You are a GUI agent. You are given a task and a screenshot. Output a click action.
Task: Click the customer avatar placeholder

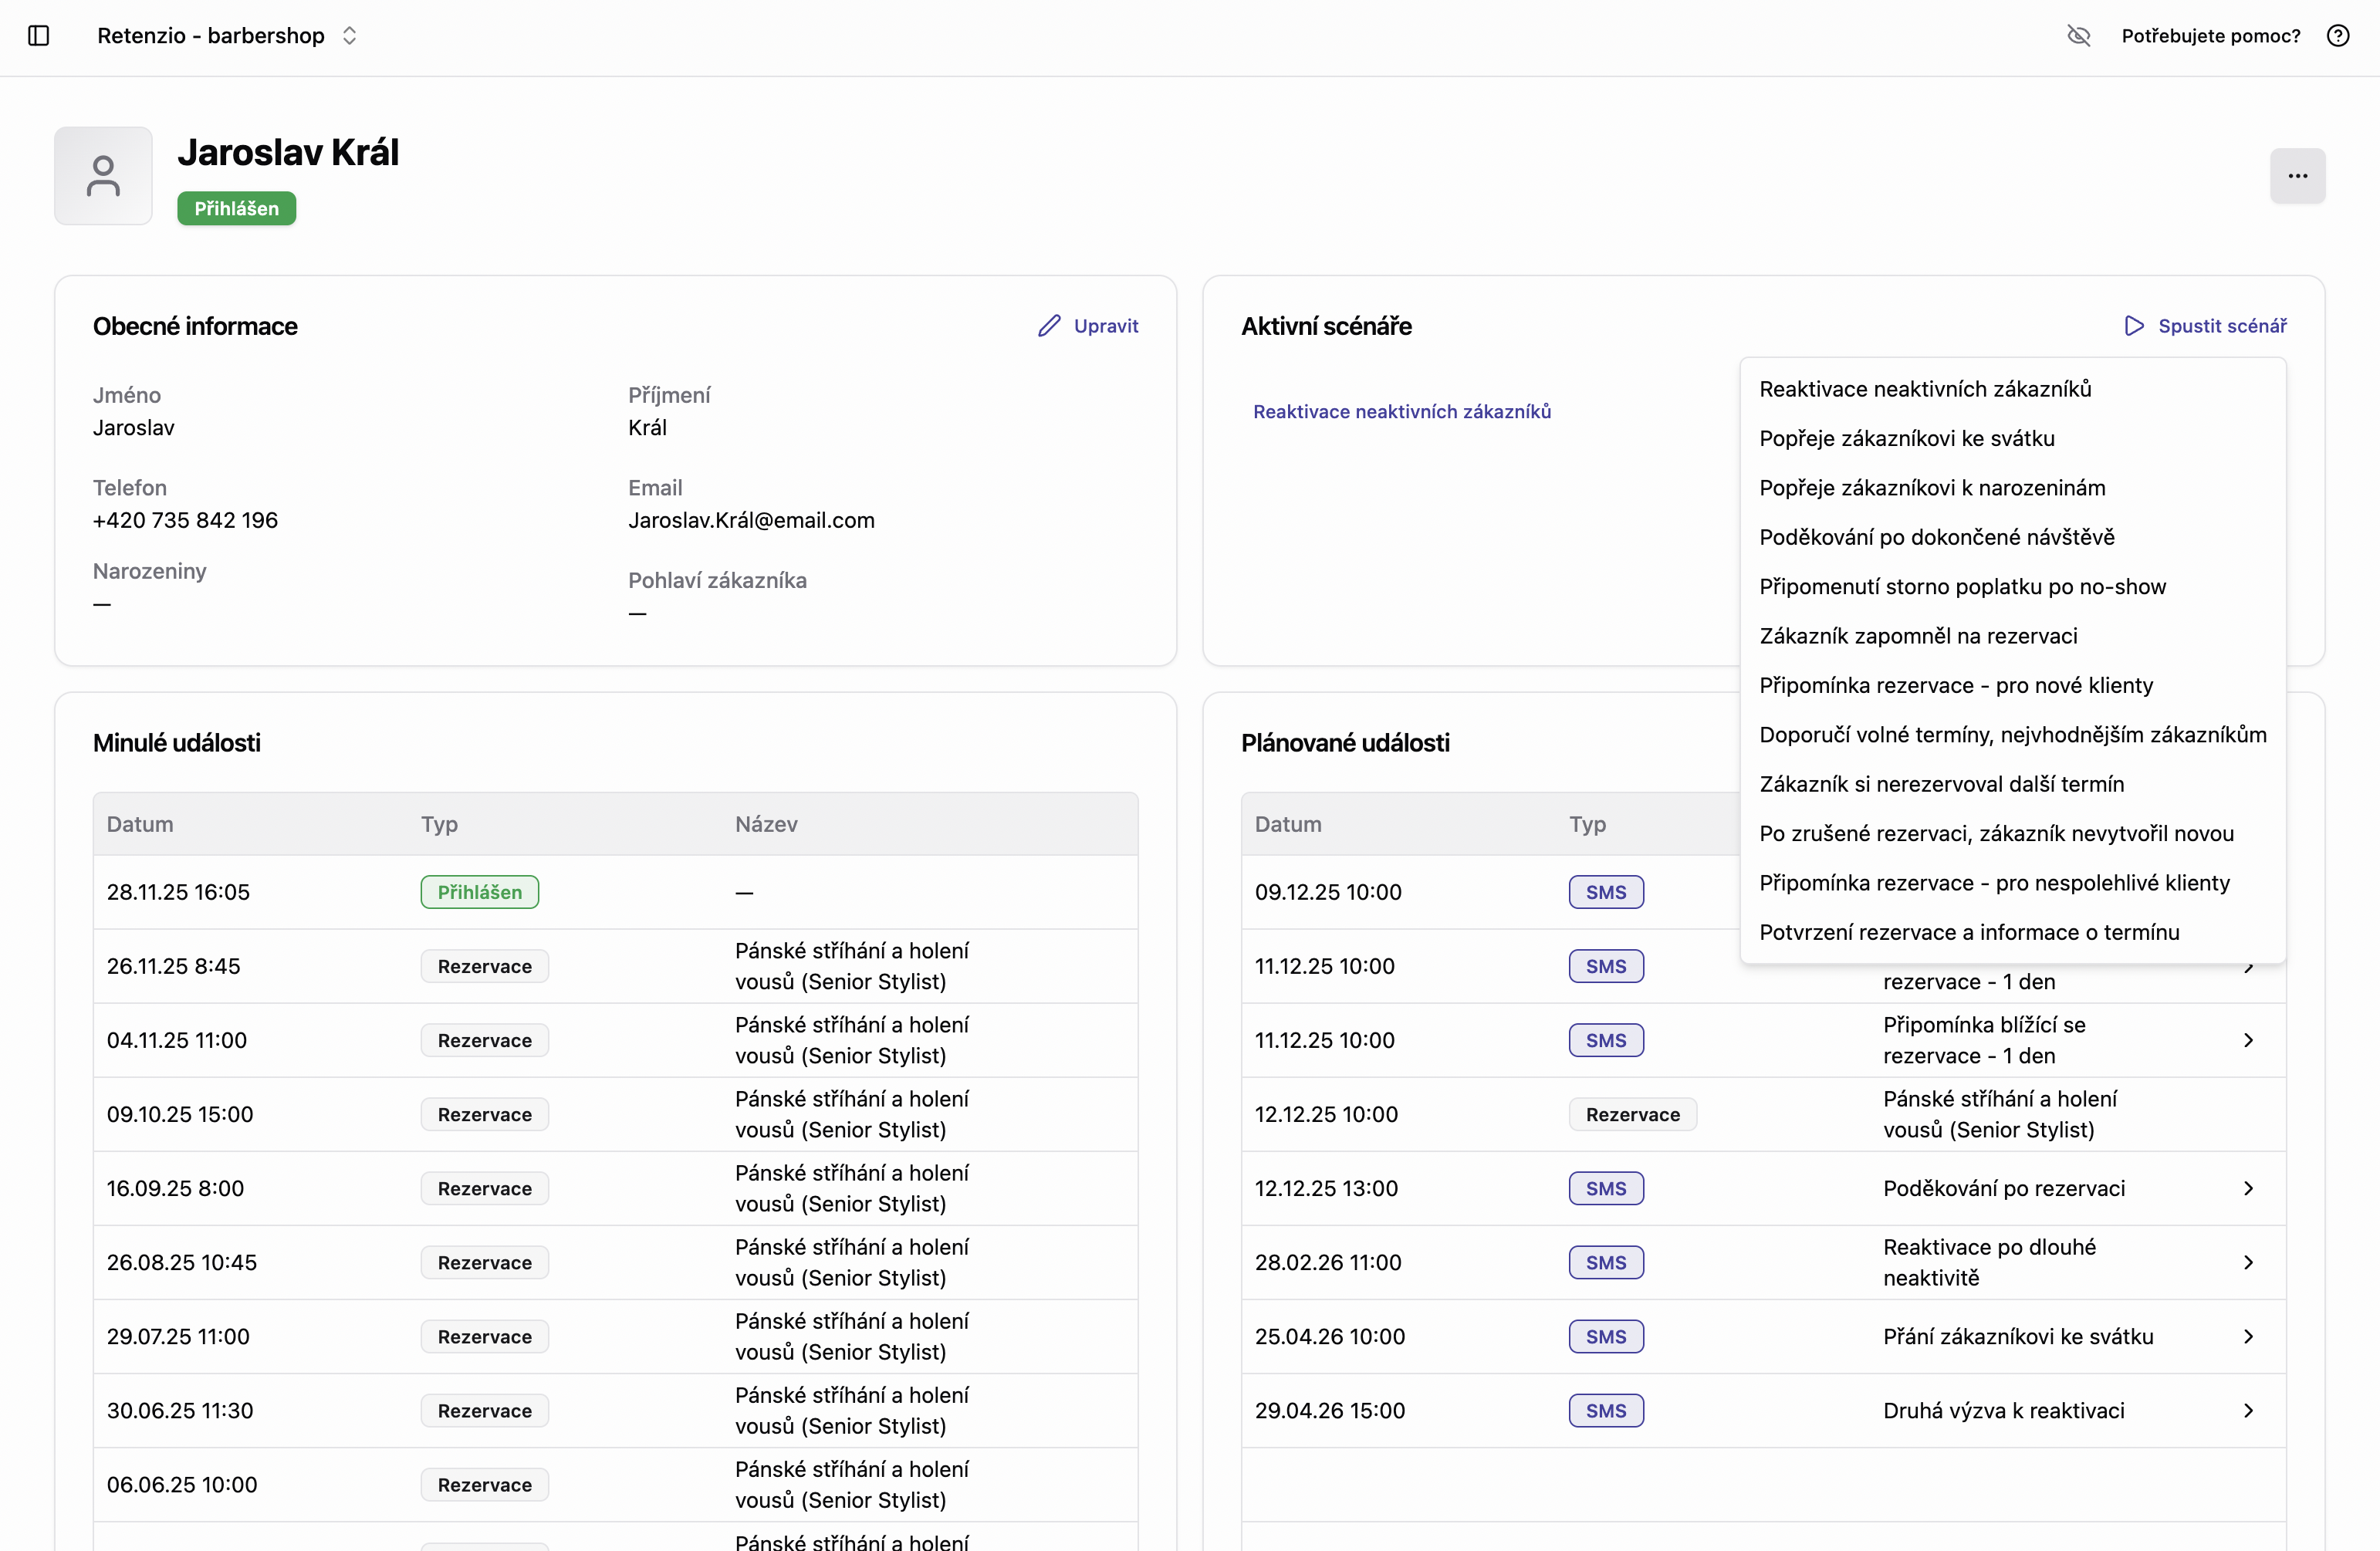click(103, 176)
